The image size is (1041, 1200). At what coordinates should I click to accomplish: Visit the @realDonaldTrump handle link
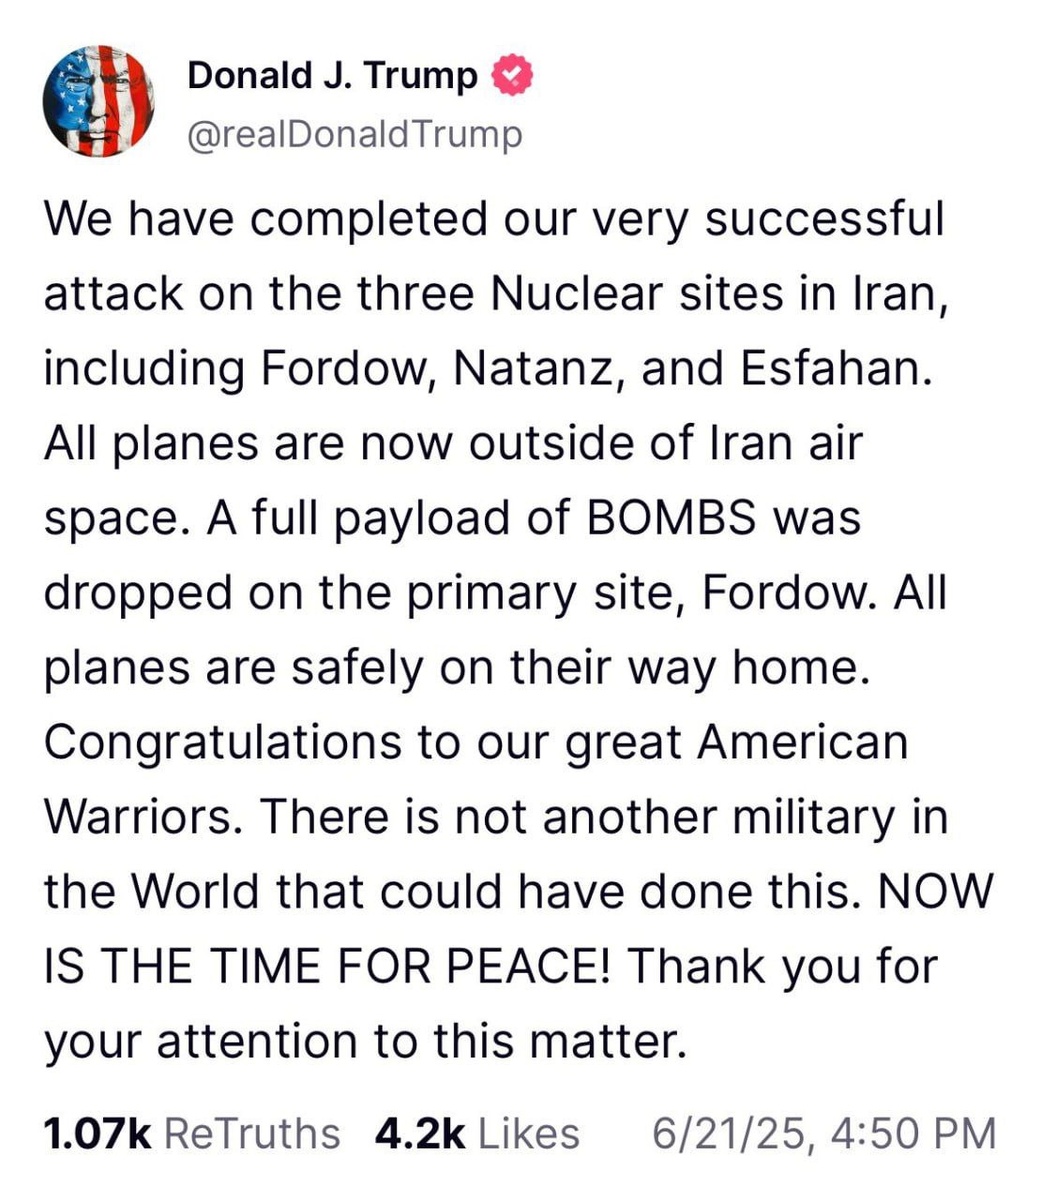(x=355, y=134)
